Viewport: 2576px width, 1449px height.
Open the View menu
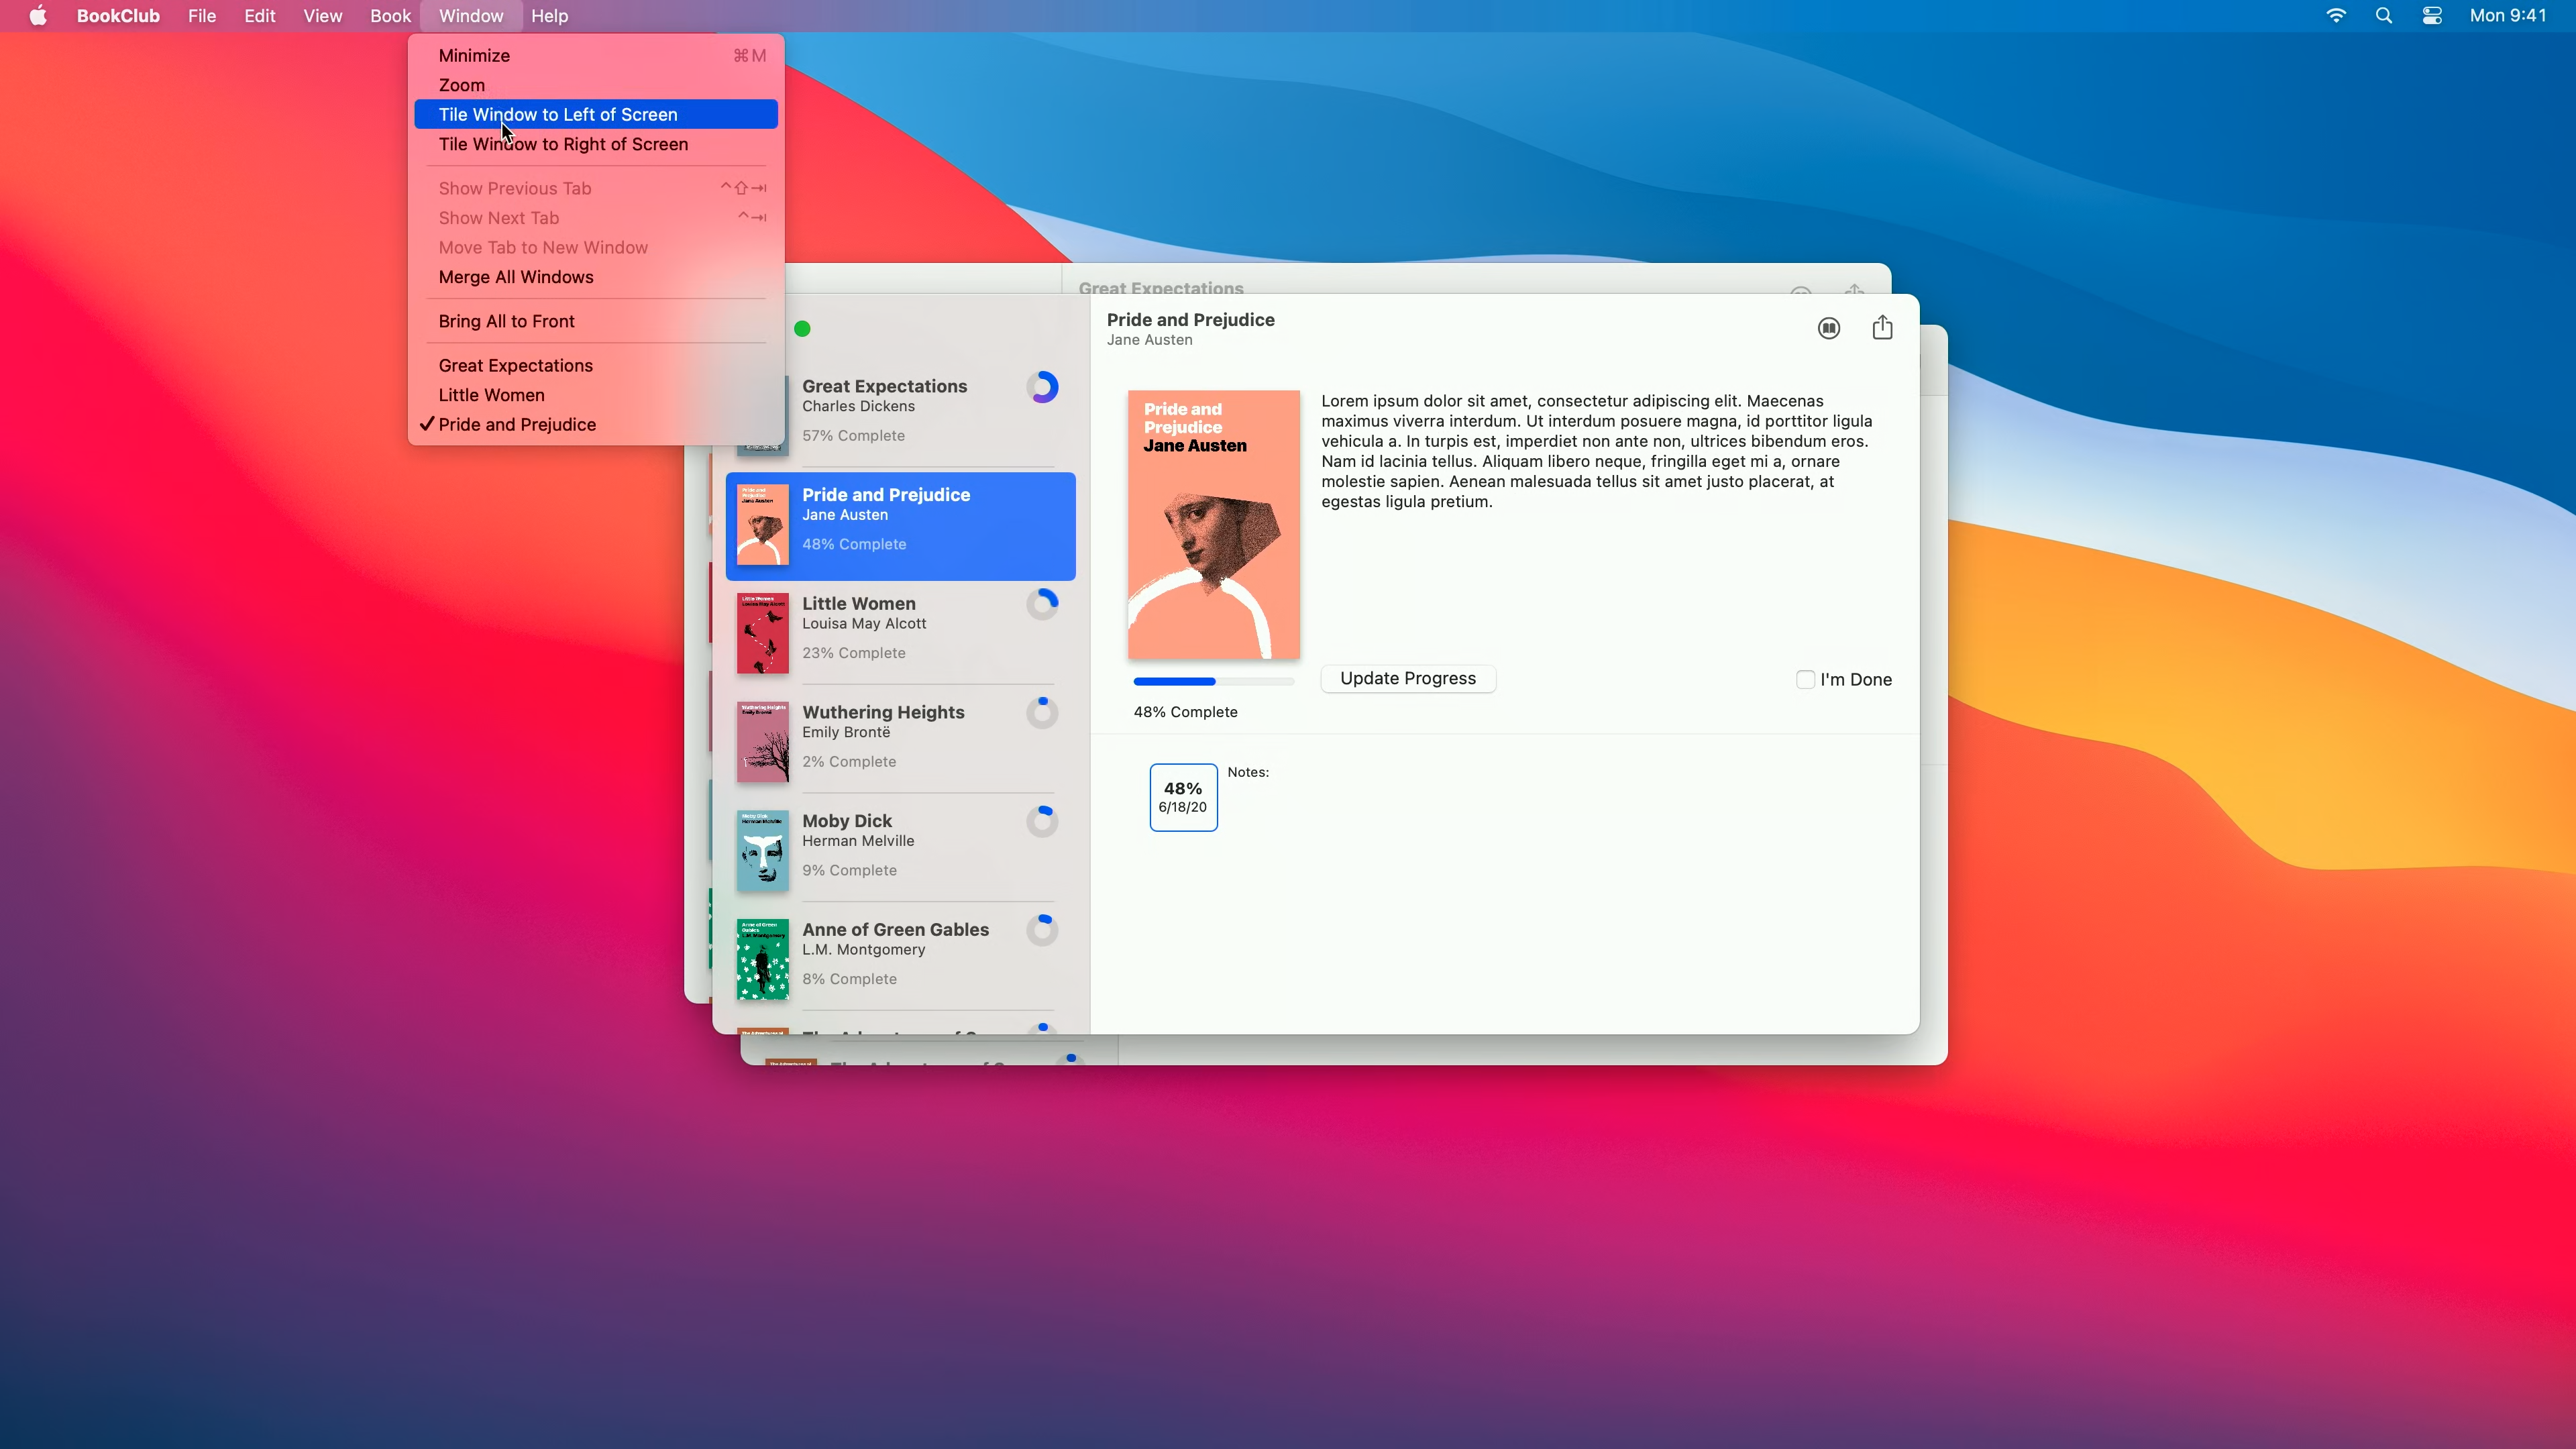[x=322, y=16]
